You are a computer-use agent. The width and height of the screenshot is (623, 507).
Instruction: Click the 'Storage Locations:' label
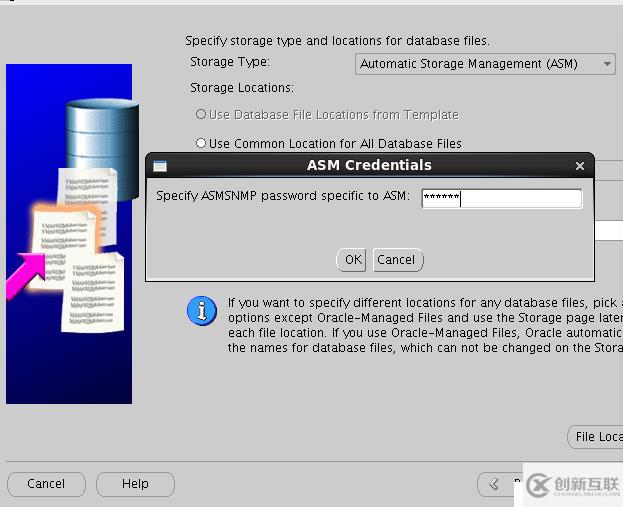point(242,87)
